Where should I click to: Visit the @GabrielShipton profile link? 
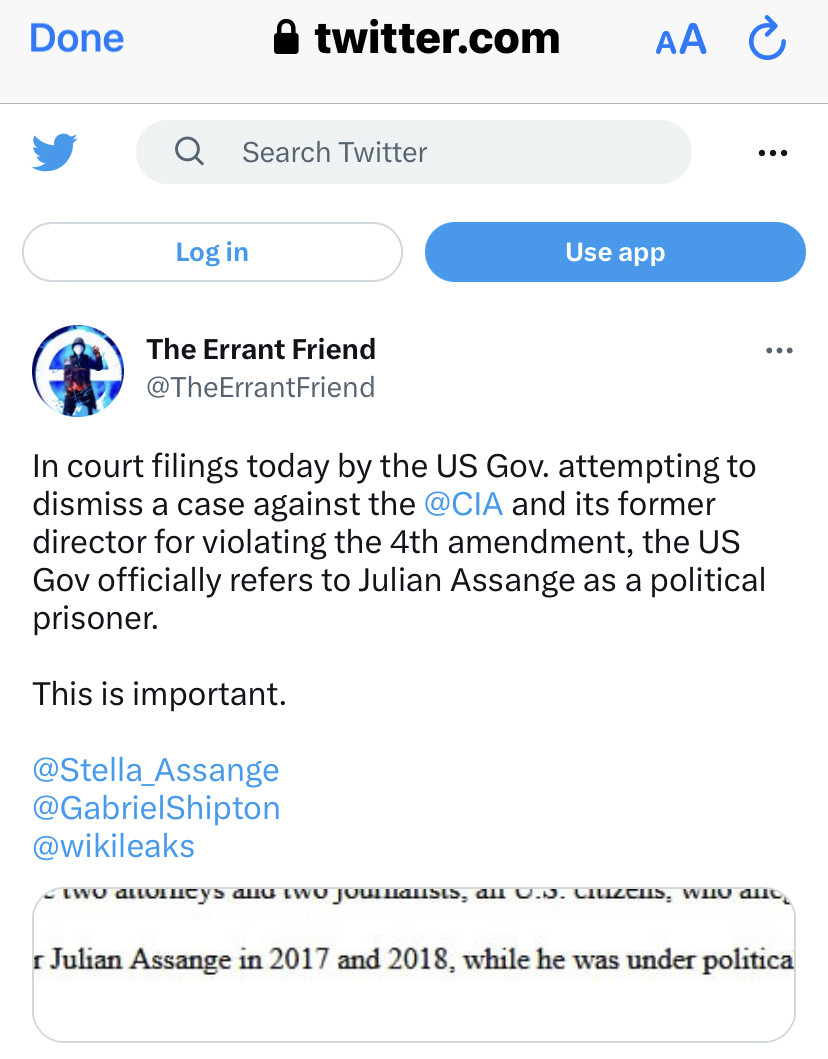(157, 808)
